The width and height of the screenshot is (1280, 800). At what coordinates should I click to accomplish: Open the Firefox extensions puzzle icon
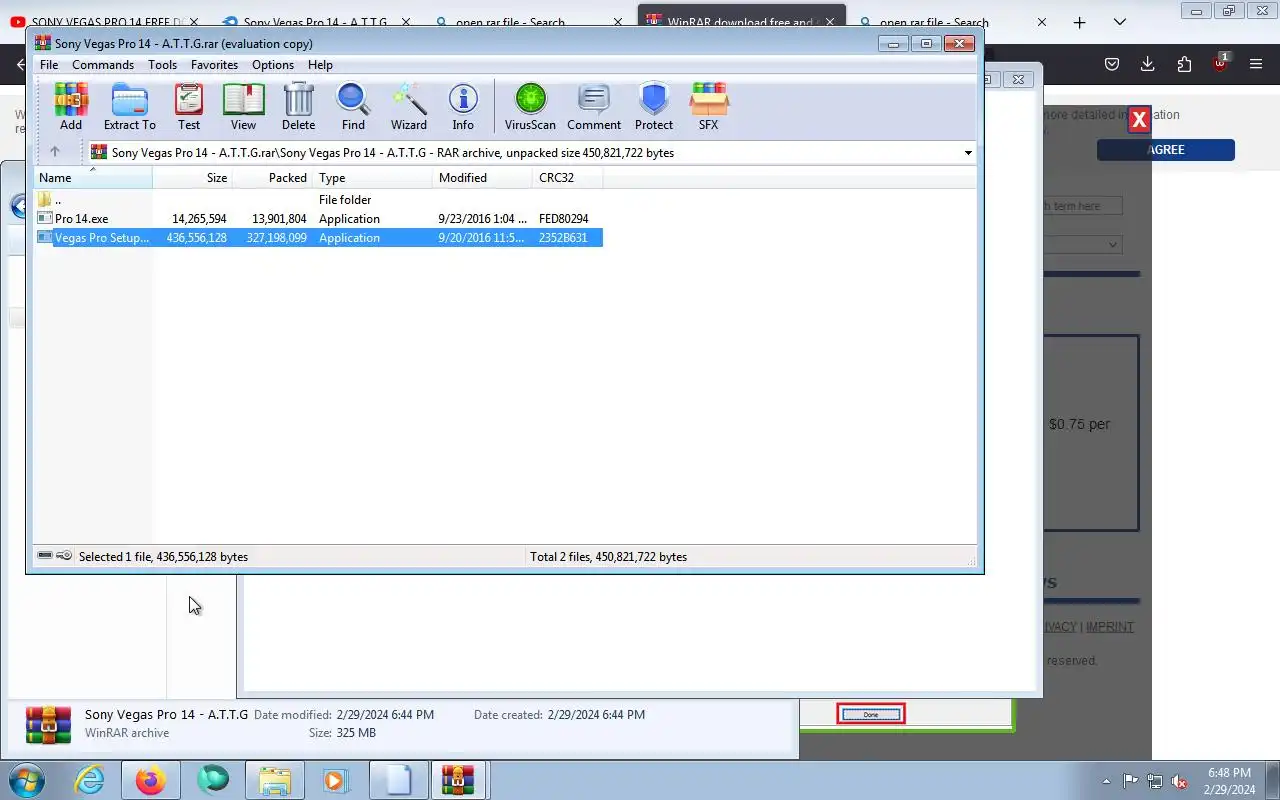tap(1184, 64)
